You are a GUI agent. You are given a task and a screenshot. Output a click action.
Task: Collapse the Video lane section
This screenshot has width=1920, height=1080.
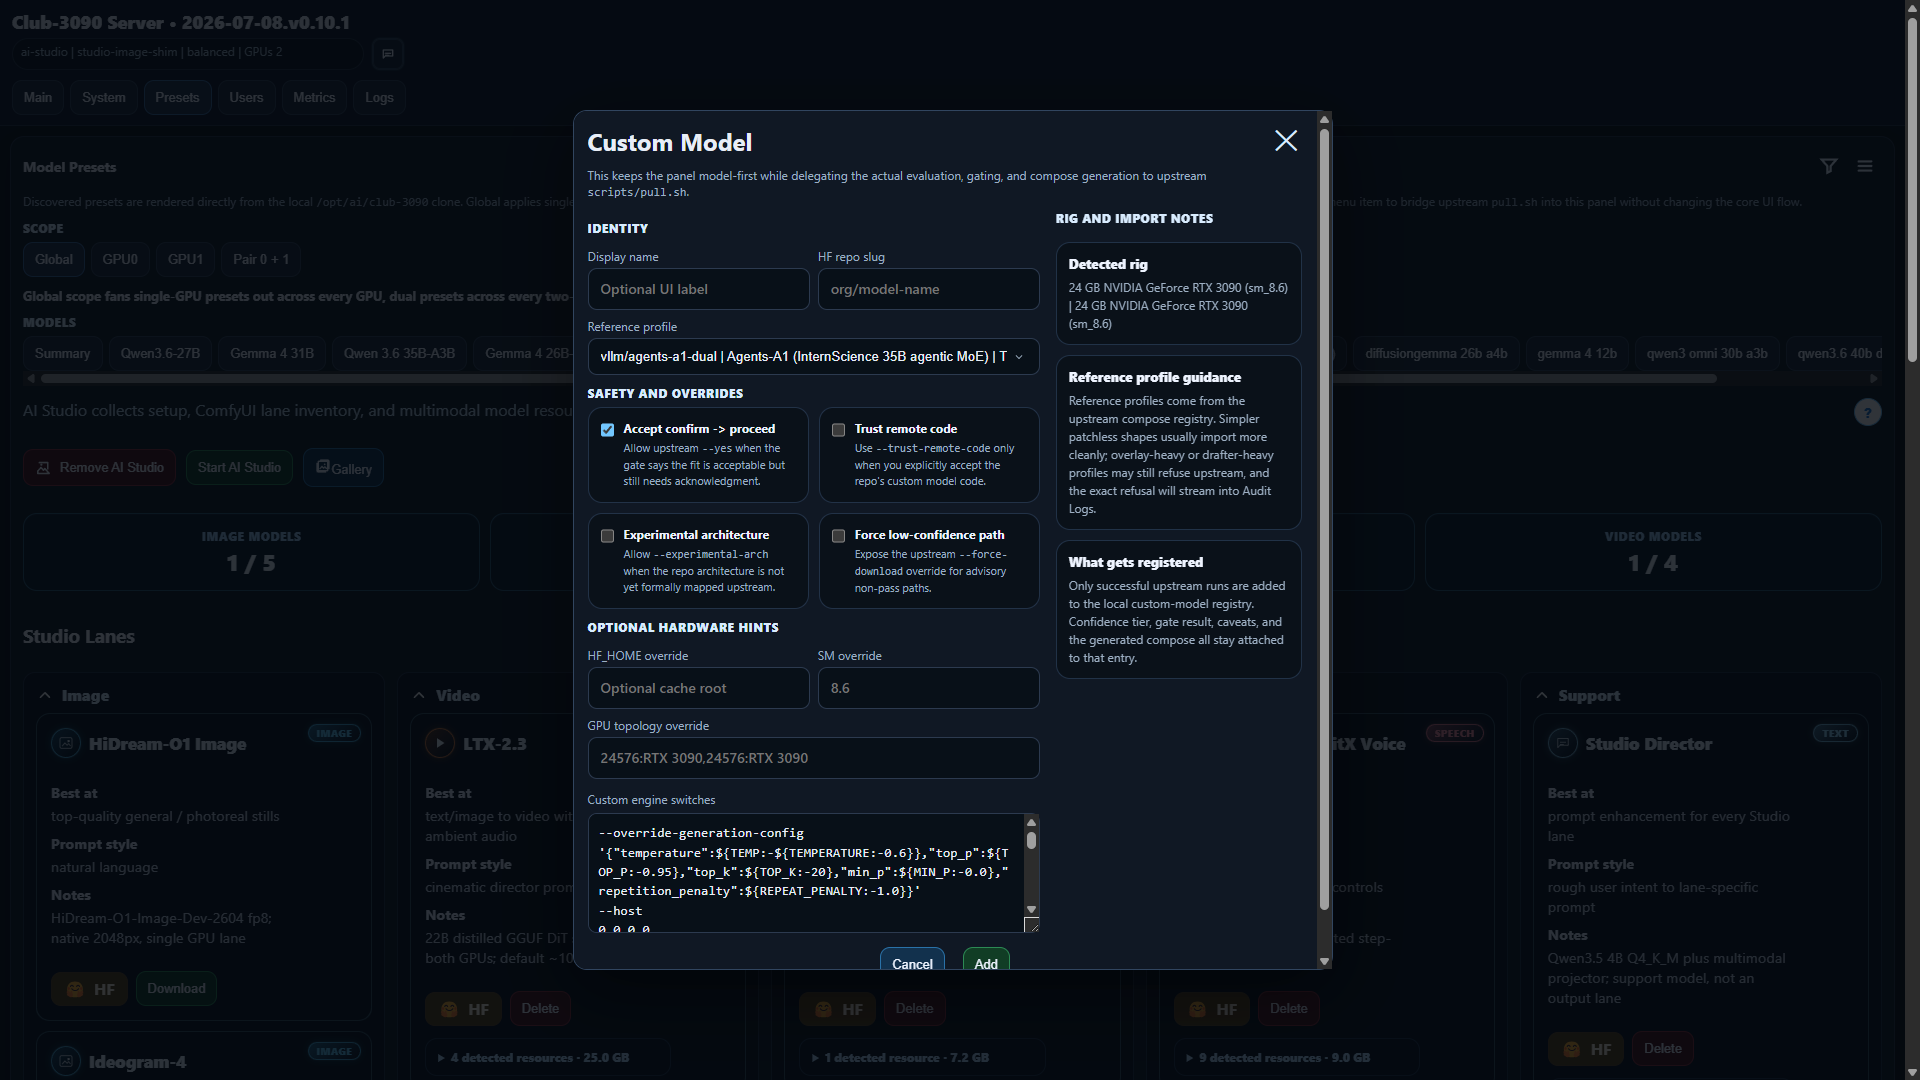pos(419,695)
